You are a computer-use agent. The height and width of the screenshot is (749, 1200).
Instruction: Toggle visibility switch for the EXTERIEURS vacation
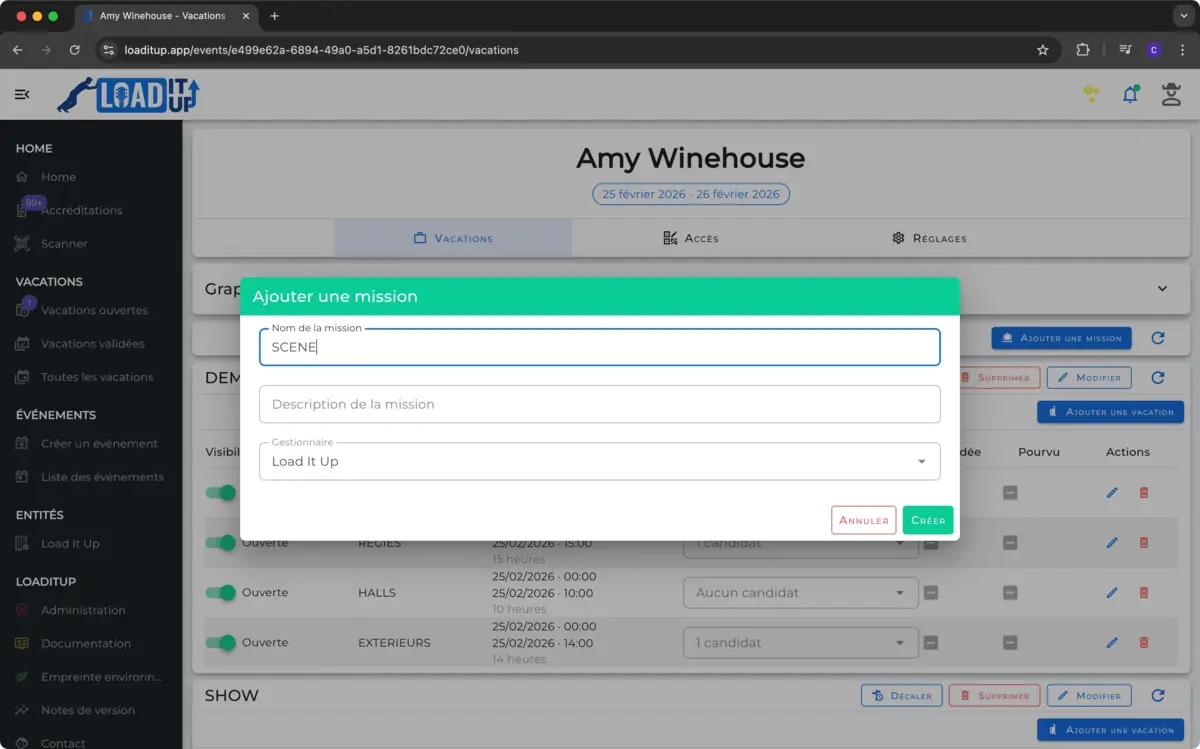tap(221, 643)
